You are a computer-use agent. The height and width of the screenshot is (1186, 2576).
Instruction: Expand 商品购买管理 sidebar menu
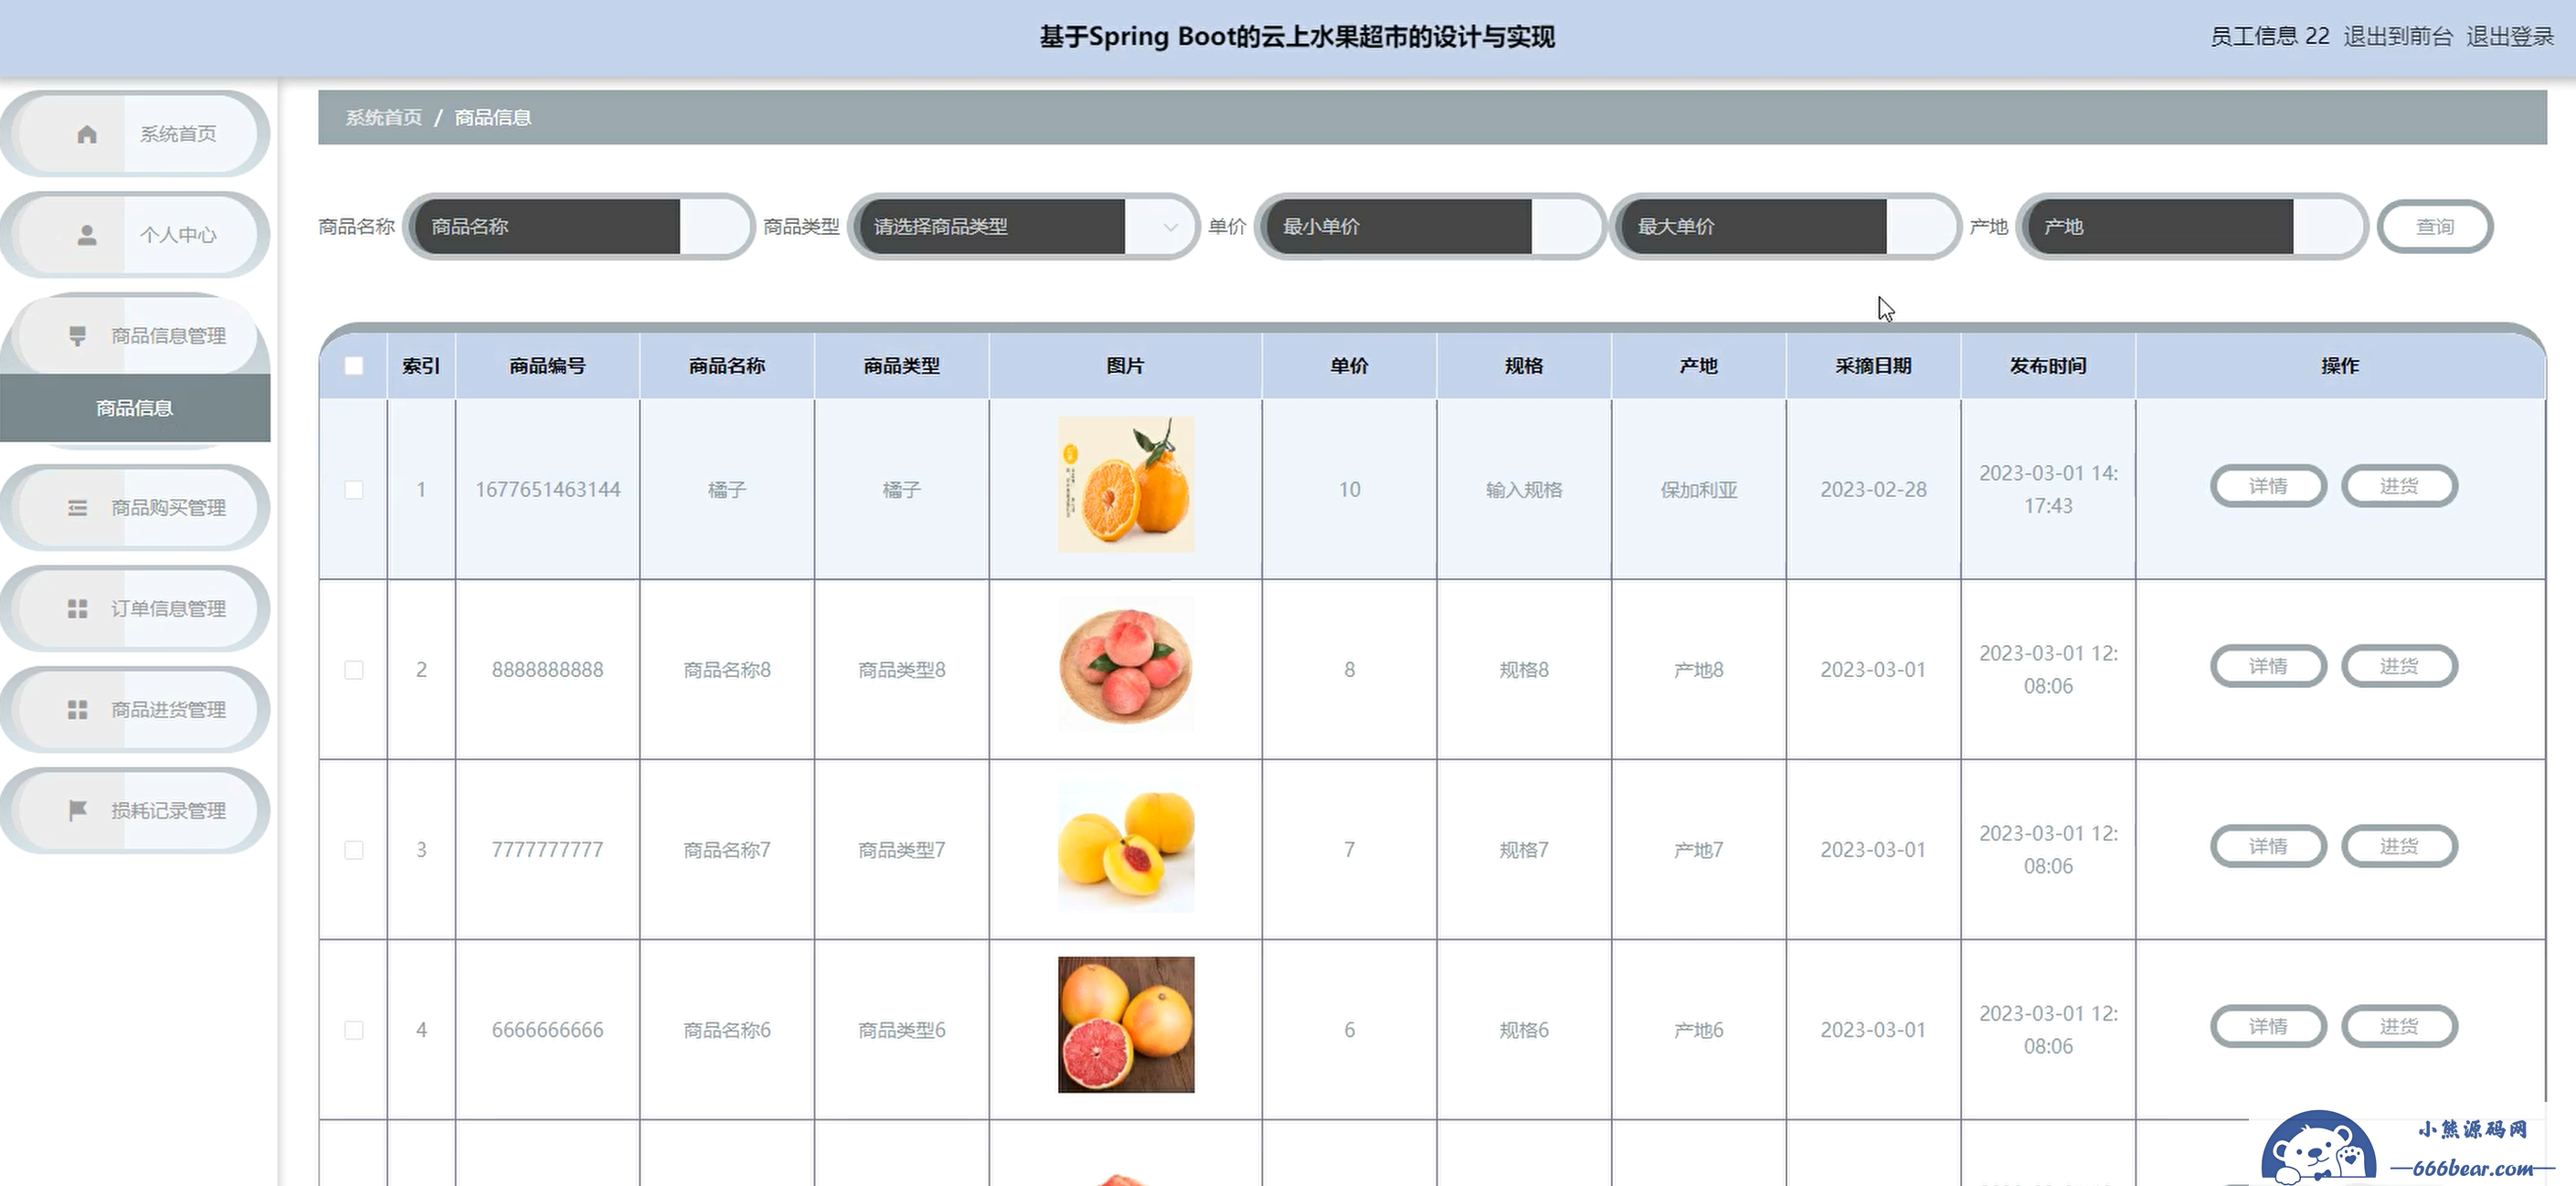[x=135, y=508]
